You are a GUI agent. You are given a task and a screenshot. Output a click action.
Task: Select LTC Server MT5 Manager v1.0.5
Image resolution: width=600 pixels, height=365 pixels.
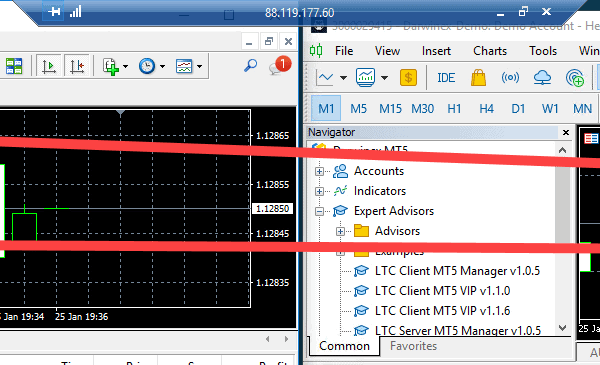pyautogui.click(x=458, y=330)
